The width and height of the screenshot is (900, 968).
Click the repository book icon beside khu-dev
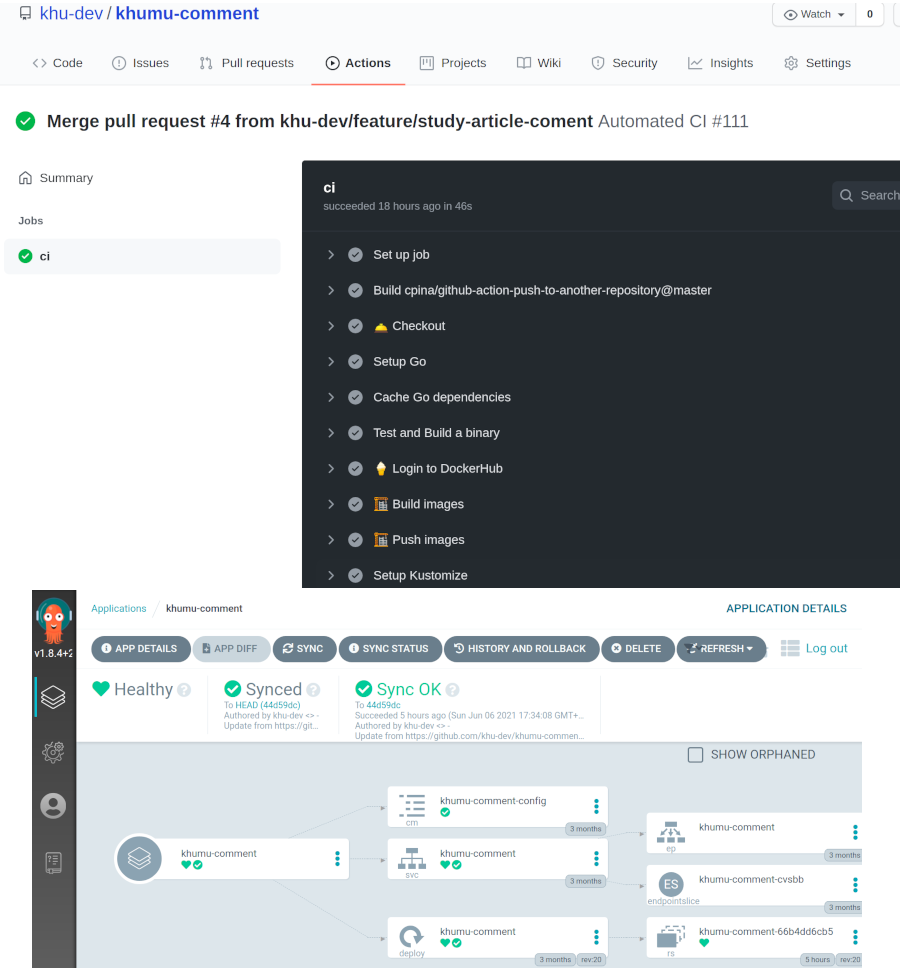(25, 14)
